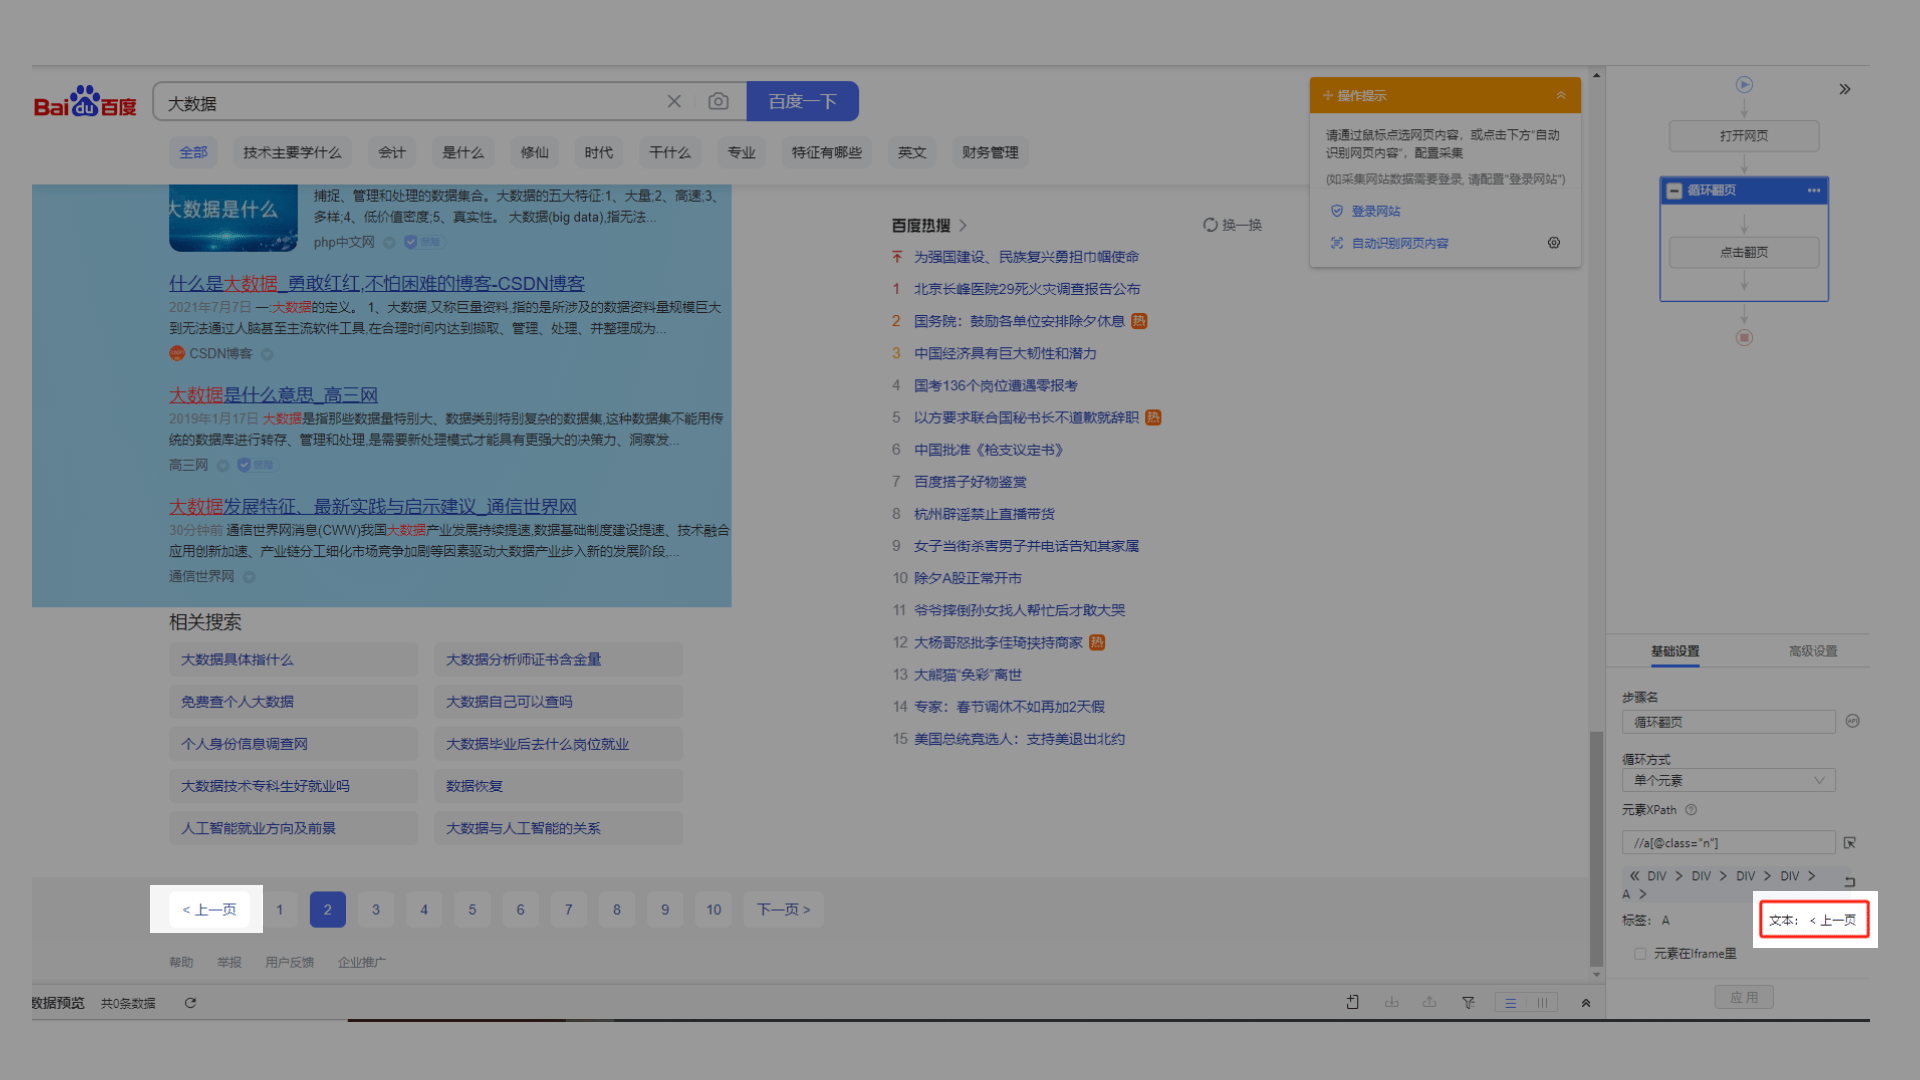The image size is (1920, 1080).
Task: Enable the 元素在Iframe里 checkbox
Action: [x=1640, y=954]
